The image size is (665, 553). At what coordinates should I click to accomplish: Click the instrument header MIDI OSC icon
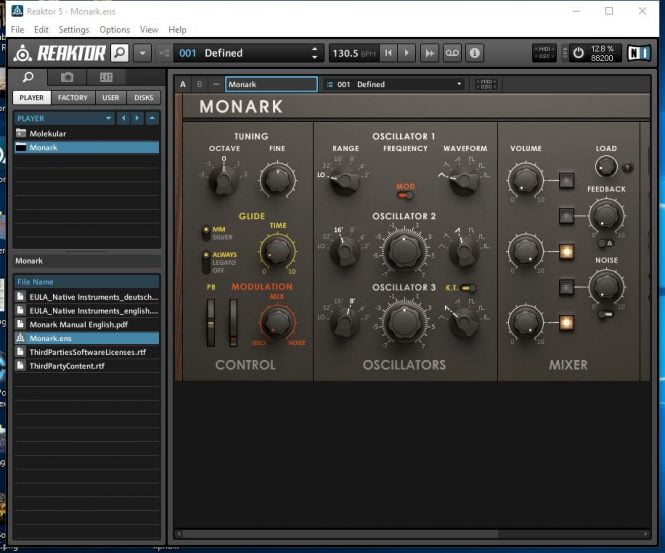click(x=486, y=84)
